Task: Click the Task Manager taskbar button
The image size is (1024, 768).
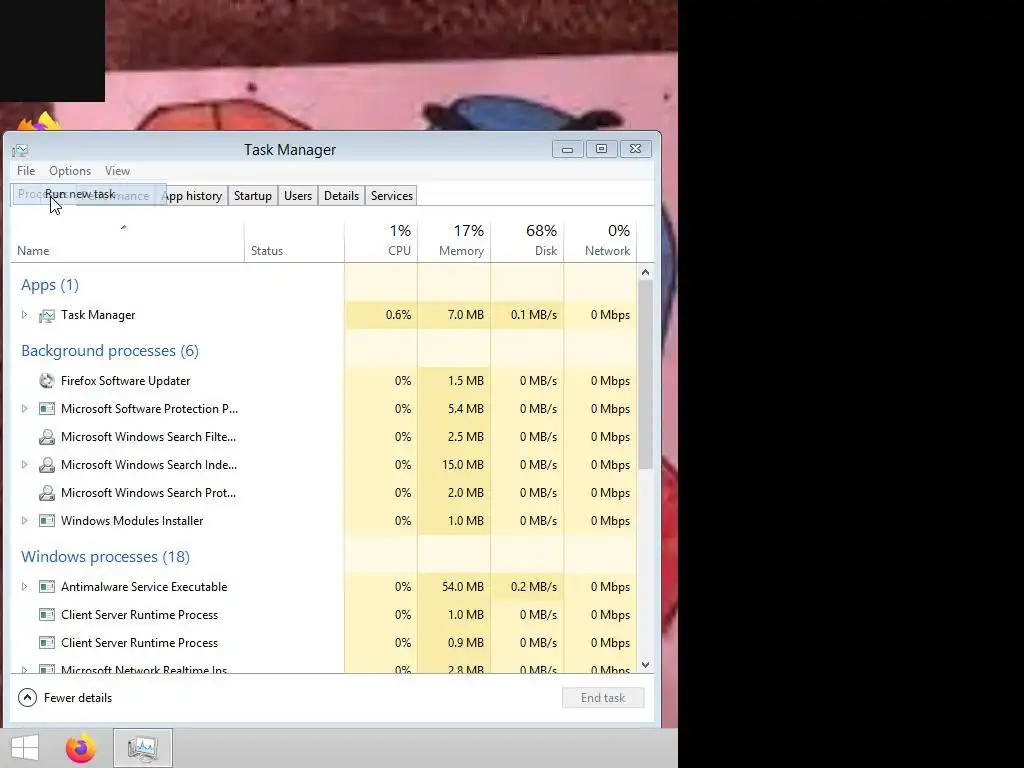Action: pyautogui.click(x=143, y=748)
